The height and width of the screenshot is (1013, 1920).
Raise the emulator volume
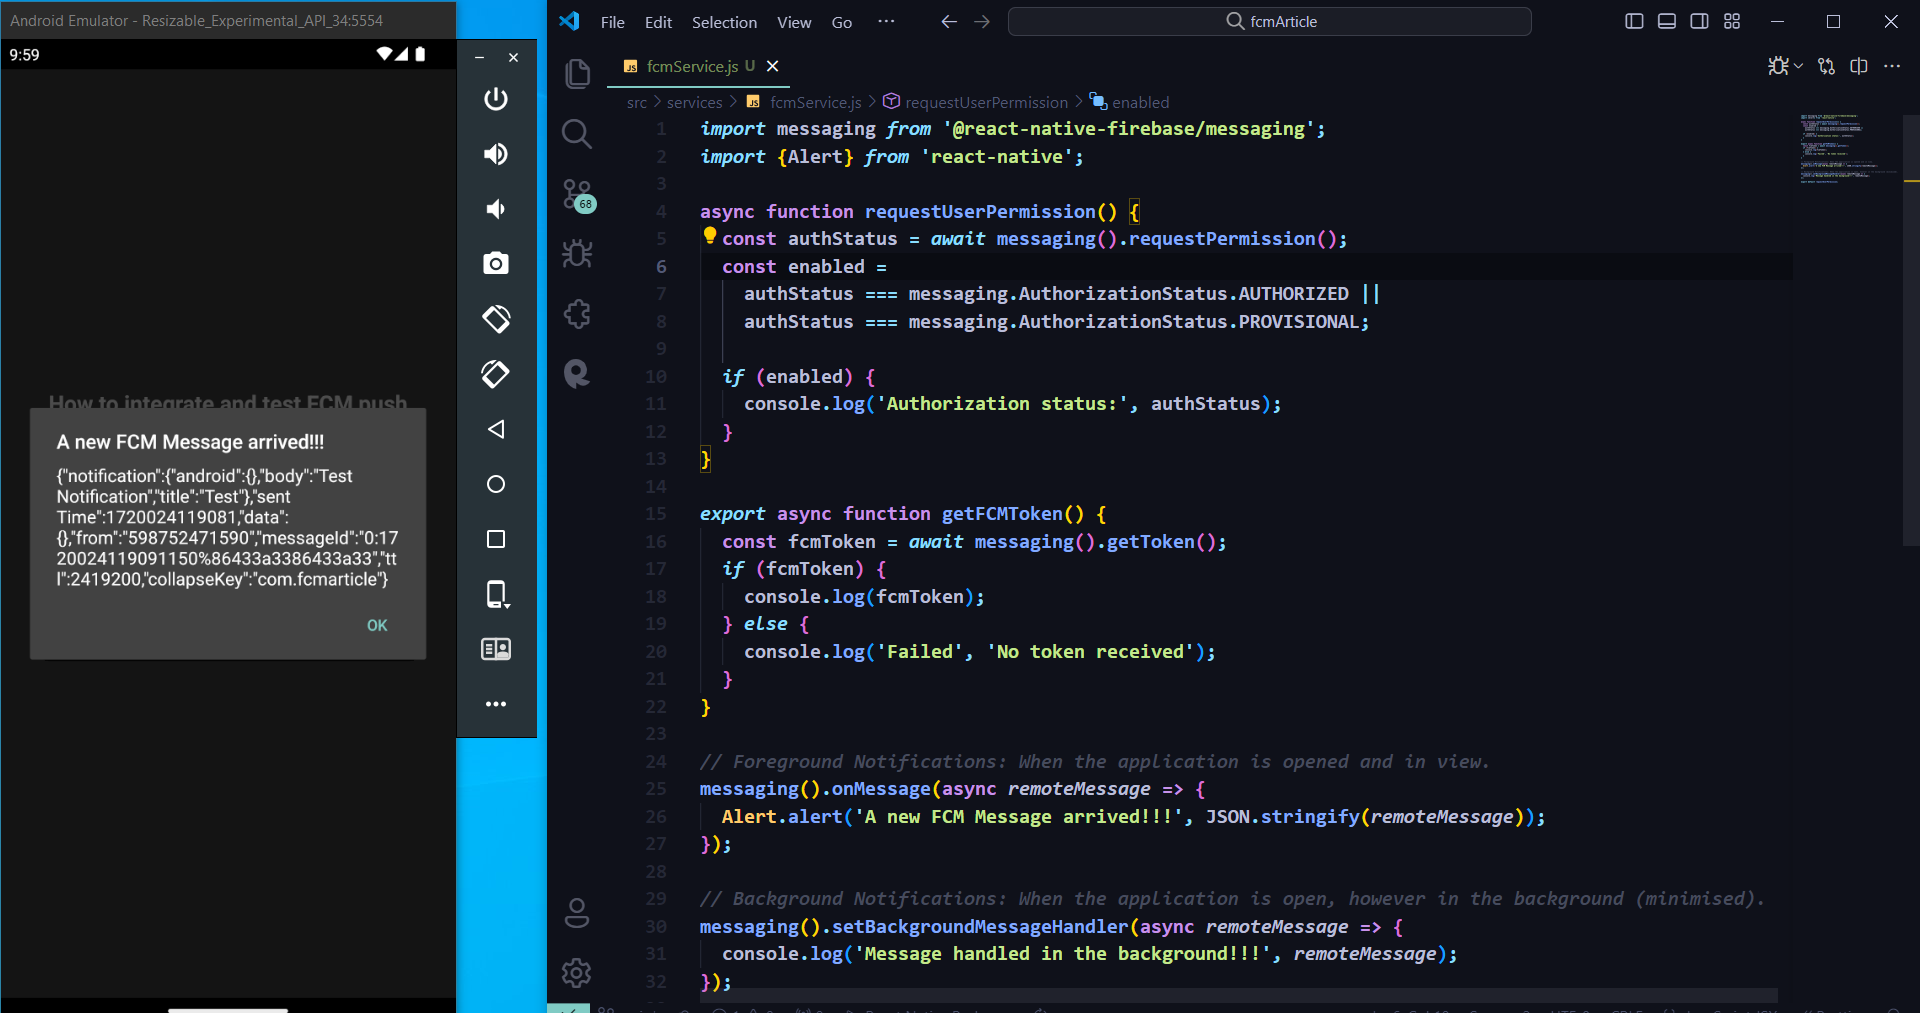496,154
